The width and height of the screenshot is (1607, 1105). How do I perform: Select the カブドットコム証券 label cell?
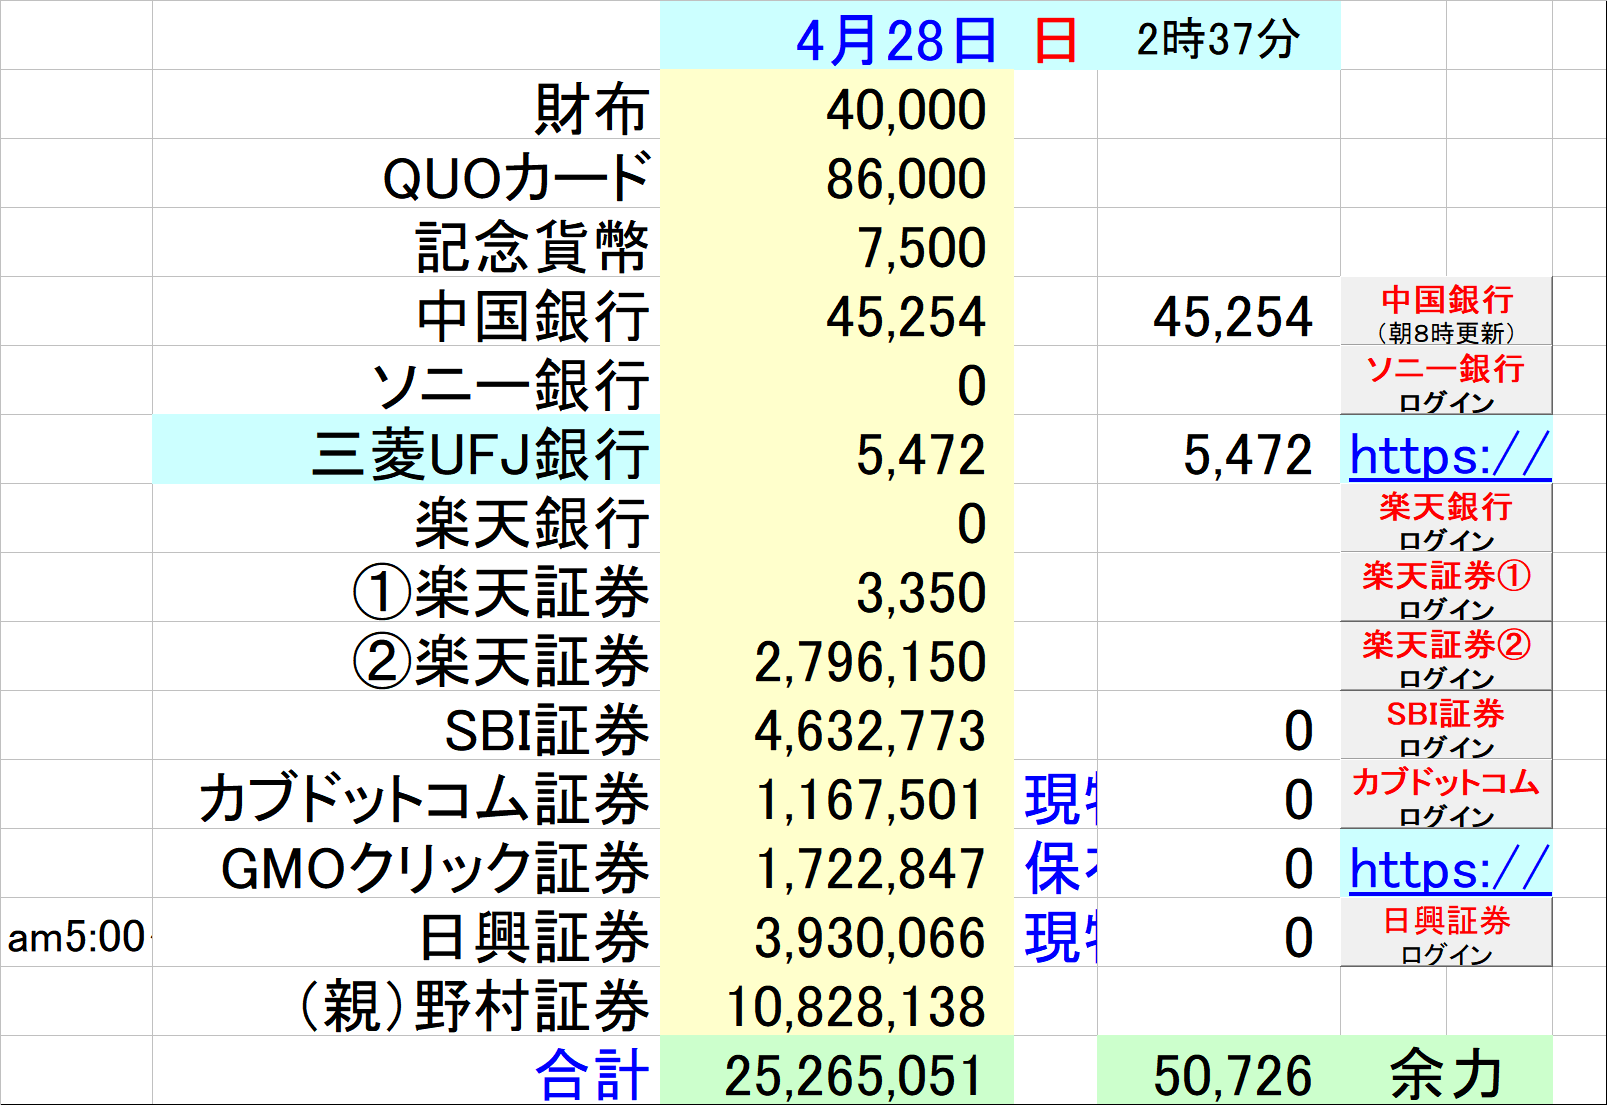tap(406, 795)
